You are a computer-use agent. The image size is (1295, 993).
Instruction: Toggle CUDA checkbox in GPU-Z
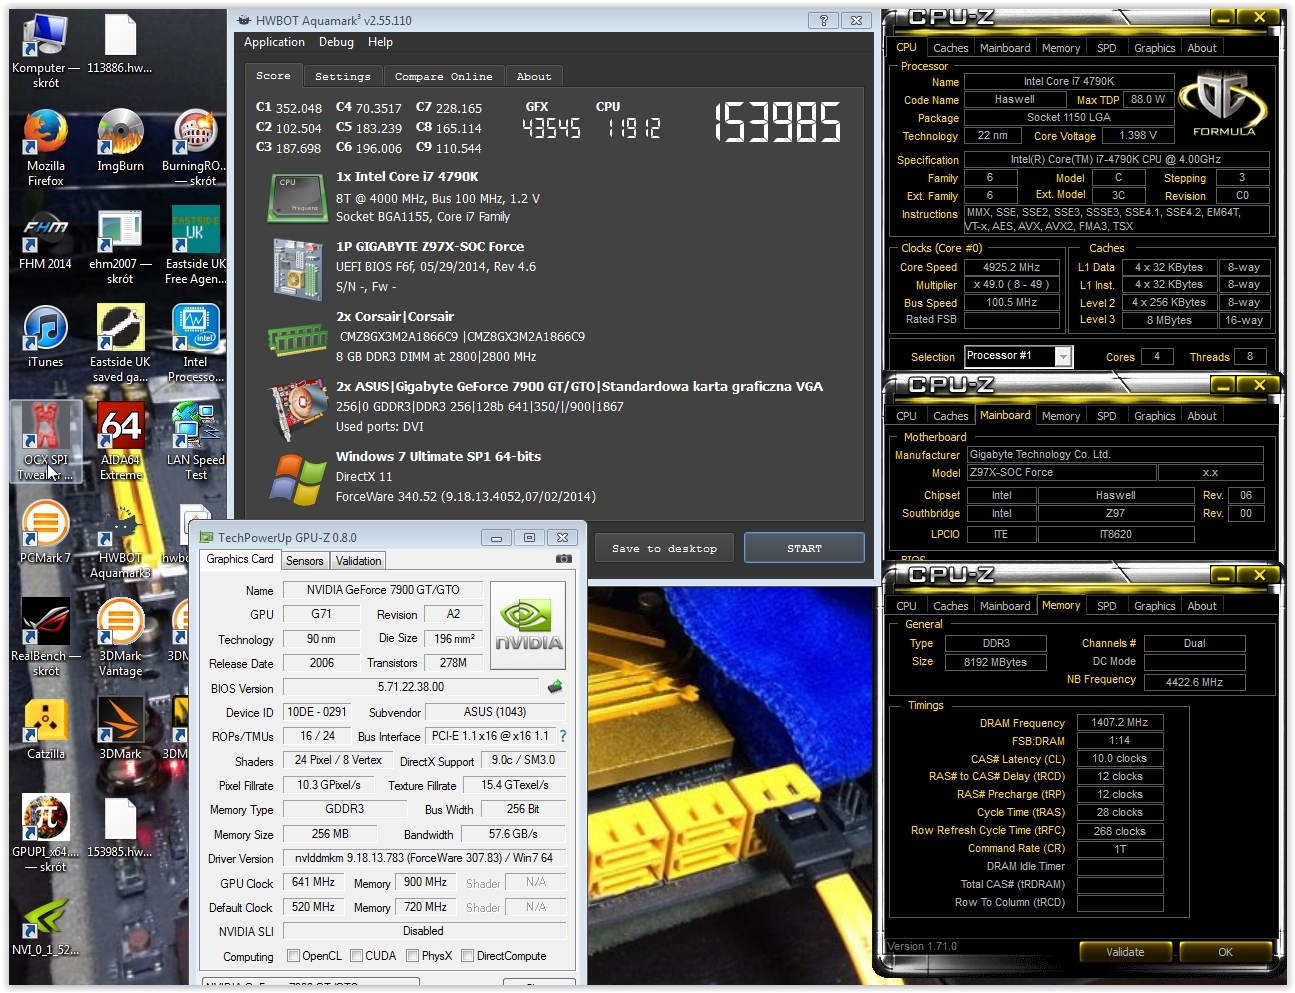click(356, 955)
